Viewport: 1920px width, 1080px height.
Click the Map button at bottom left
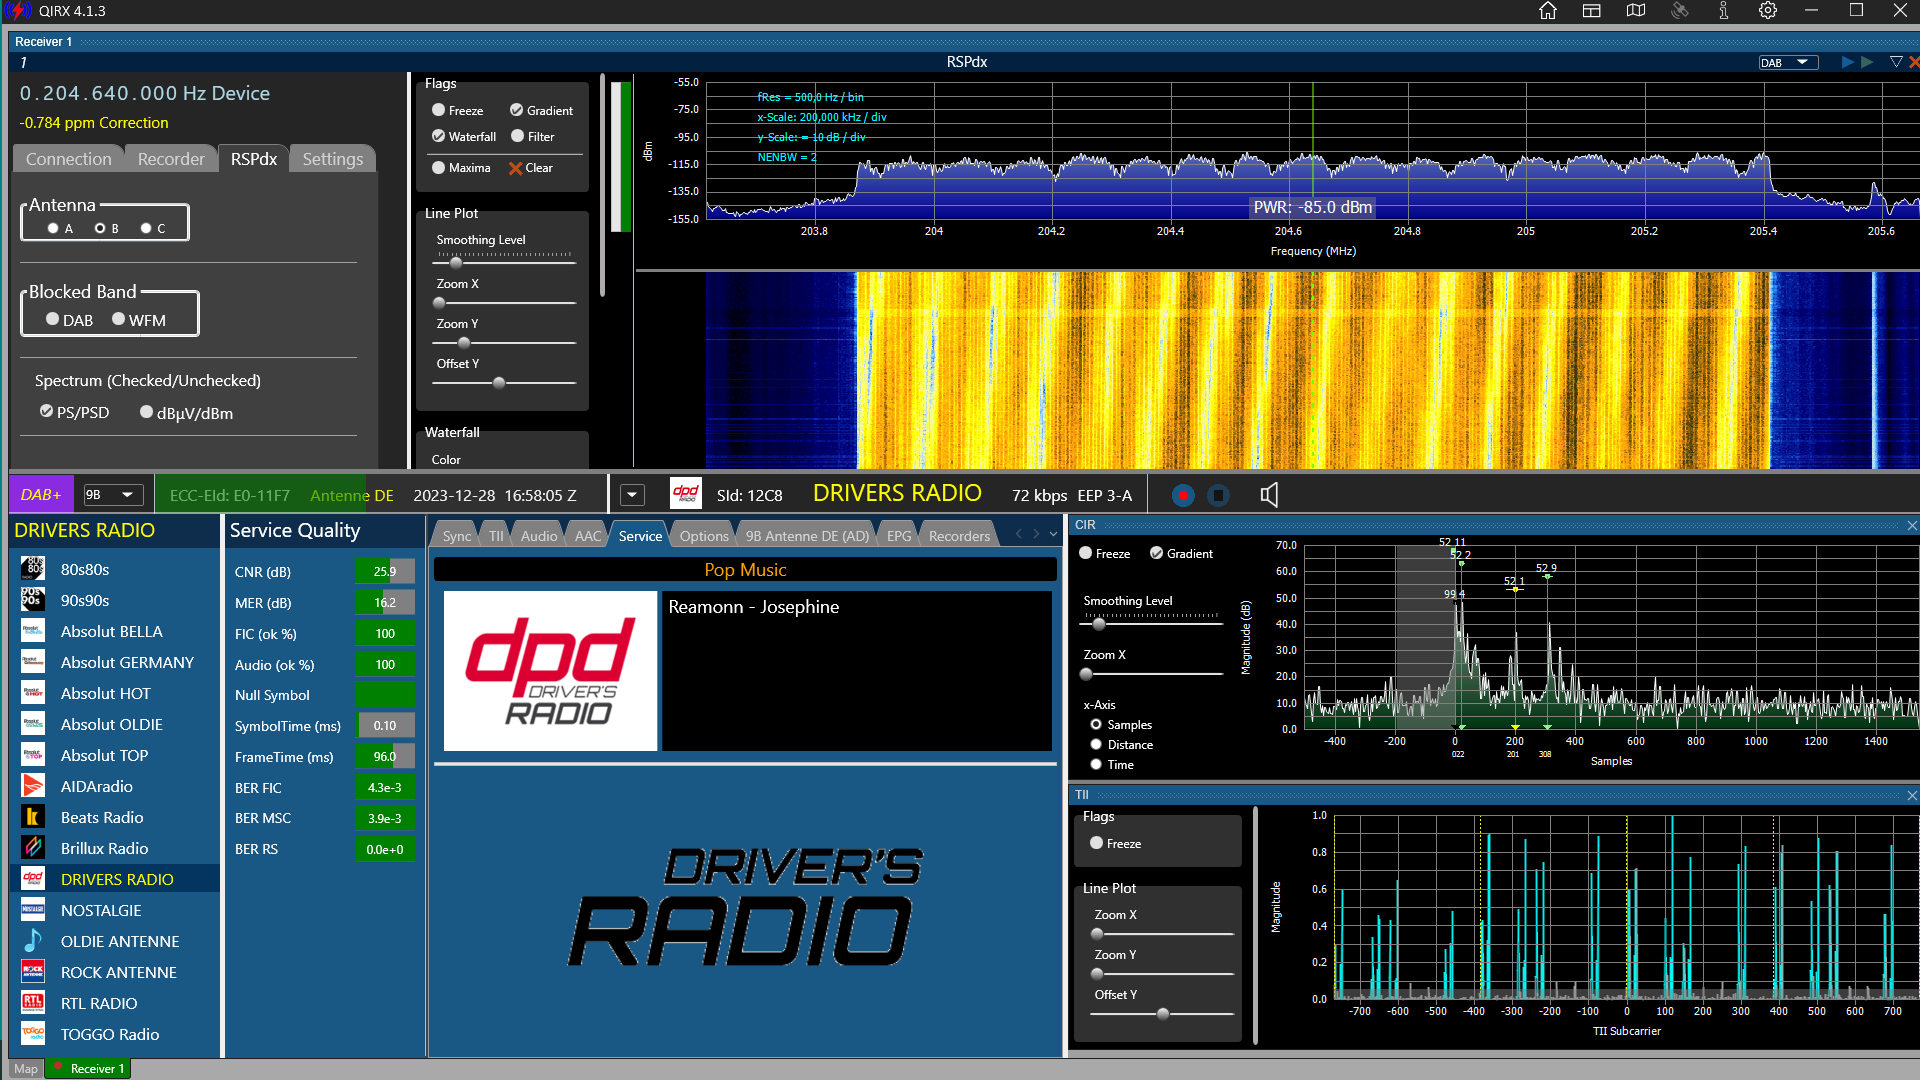pos(26,1069)
